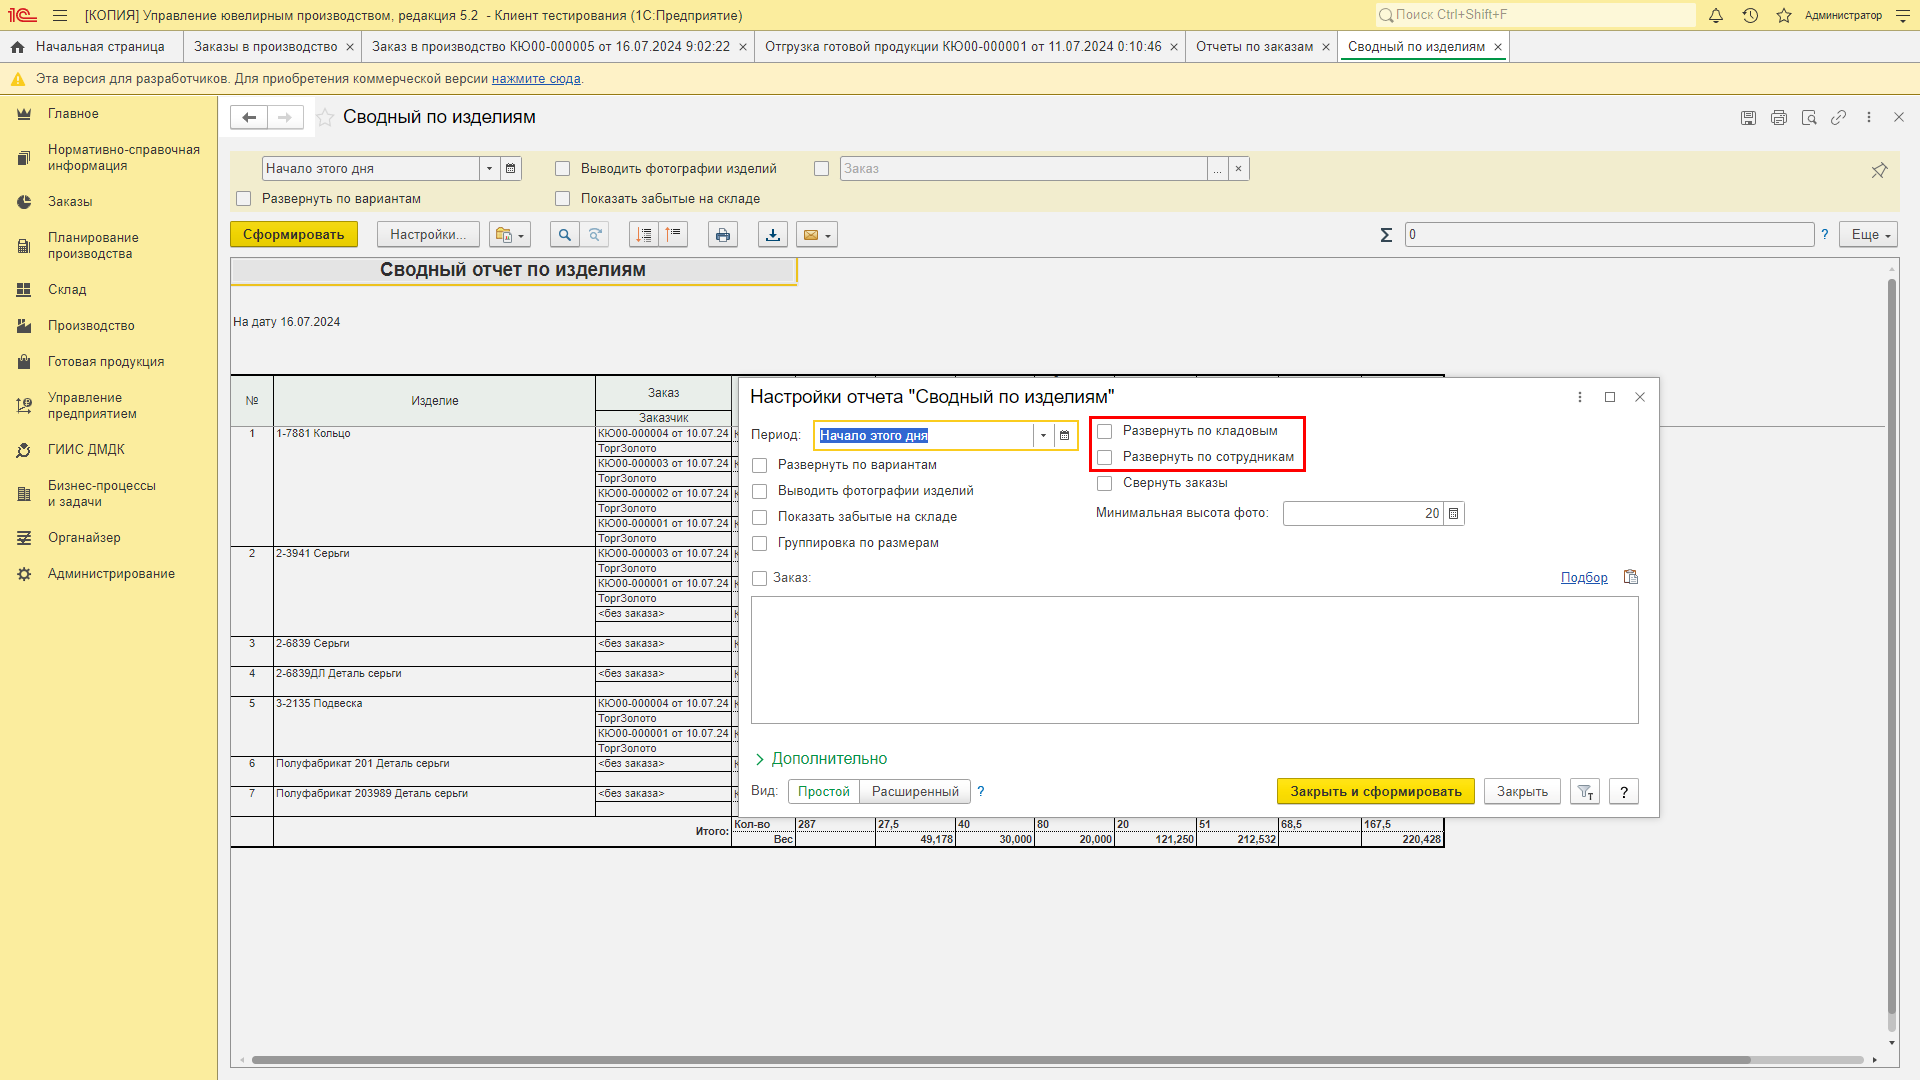Click print icon in report header
Image resolution: width=1920 pixels, height=1080 pixels.
pyautogui.click(x=1778, y=117)
